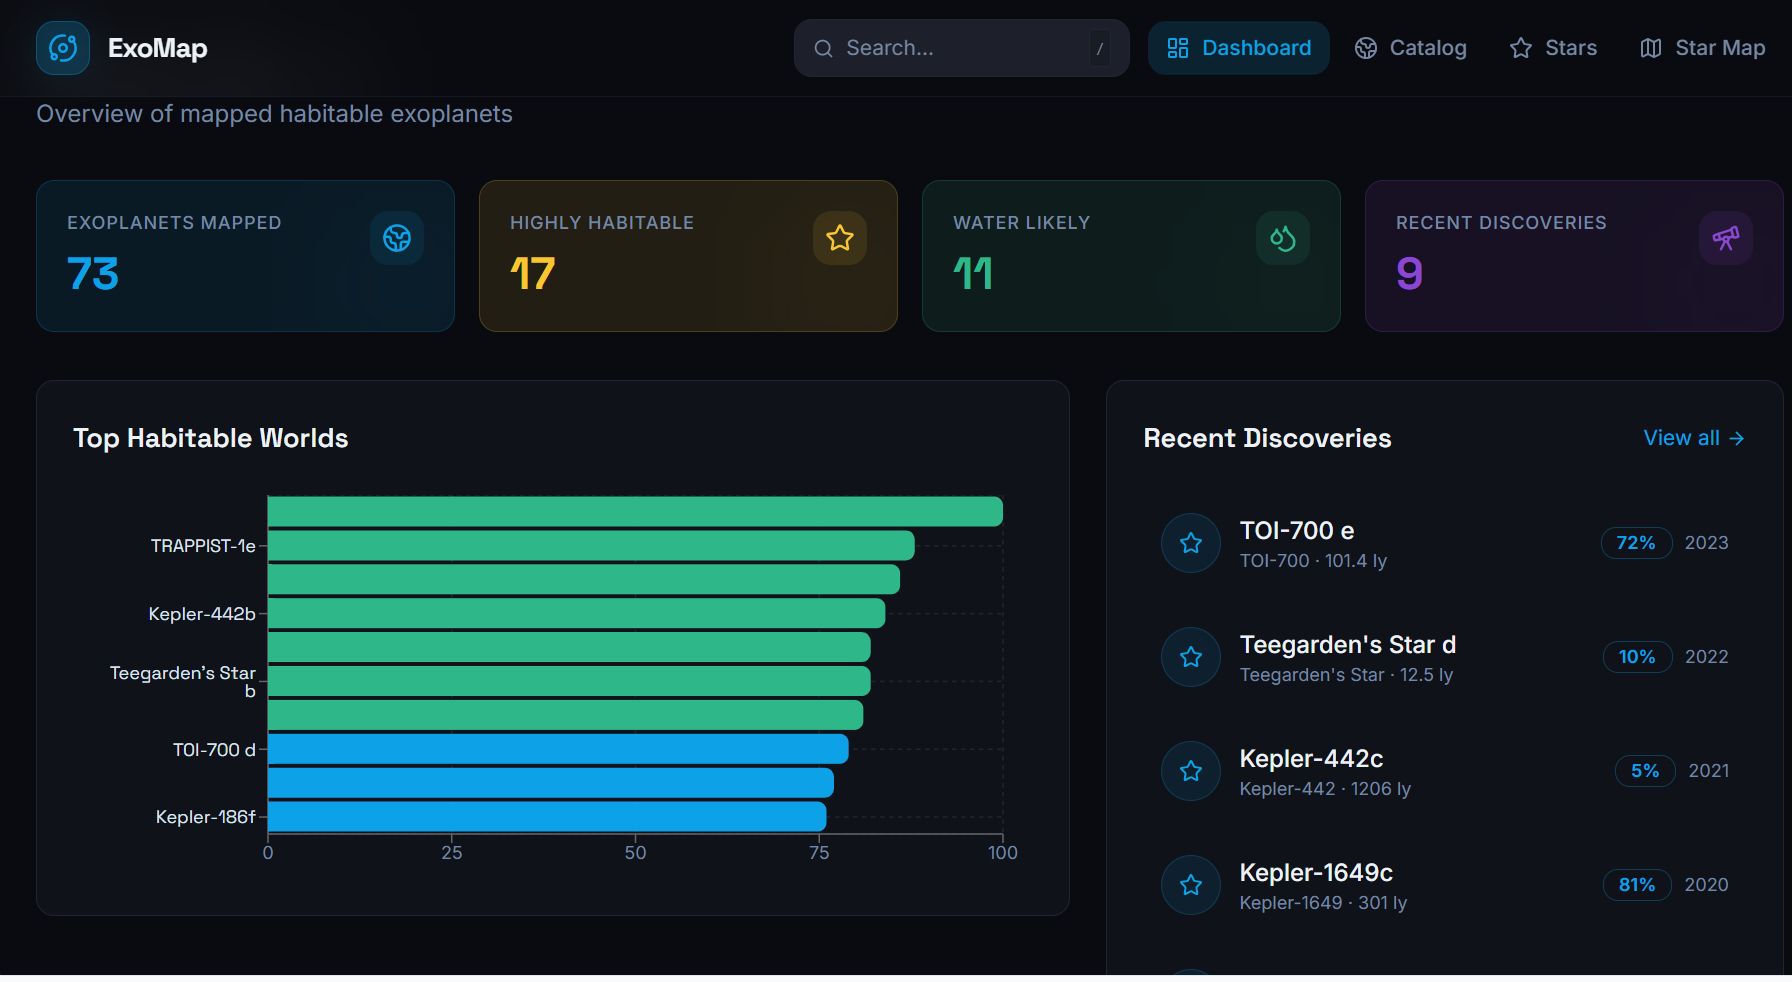The height and width of the screenshot is (982, 1792).
Task: Click the Teegarden's Star b chart bar
Action: tap(569, 681)
